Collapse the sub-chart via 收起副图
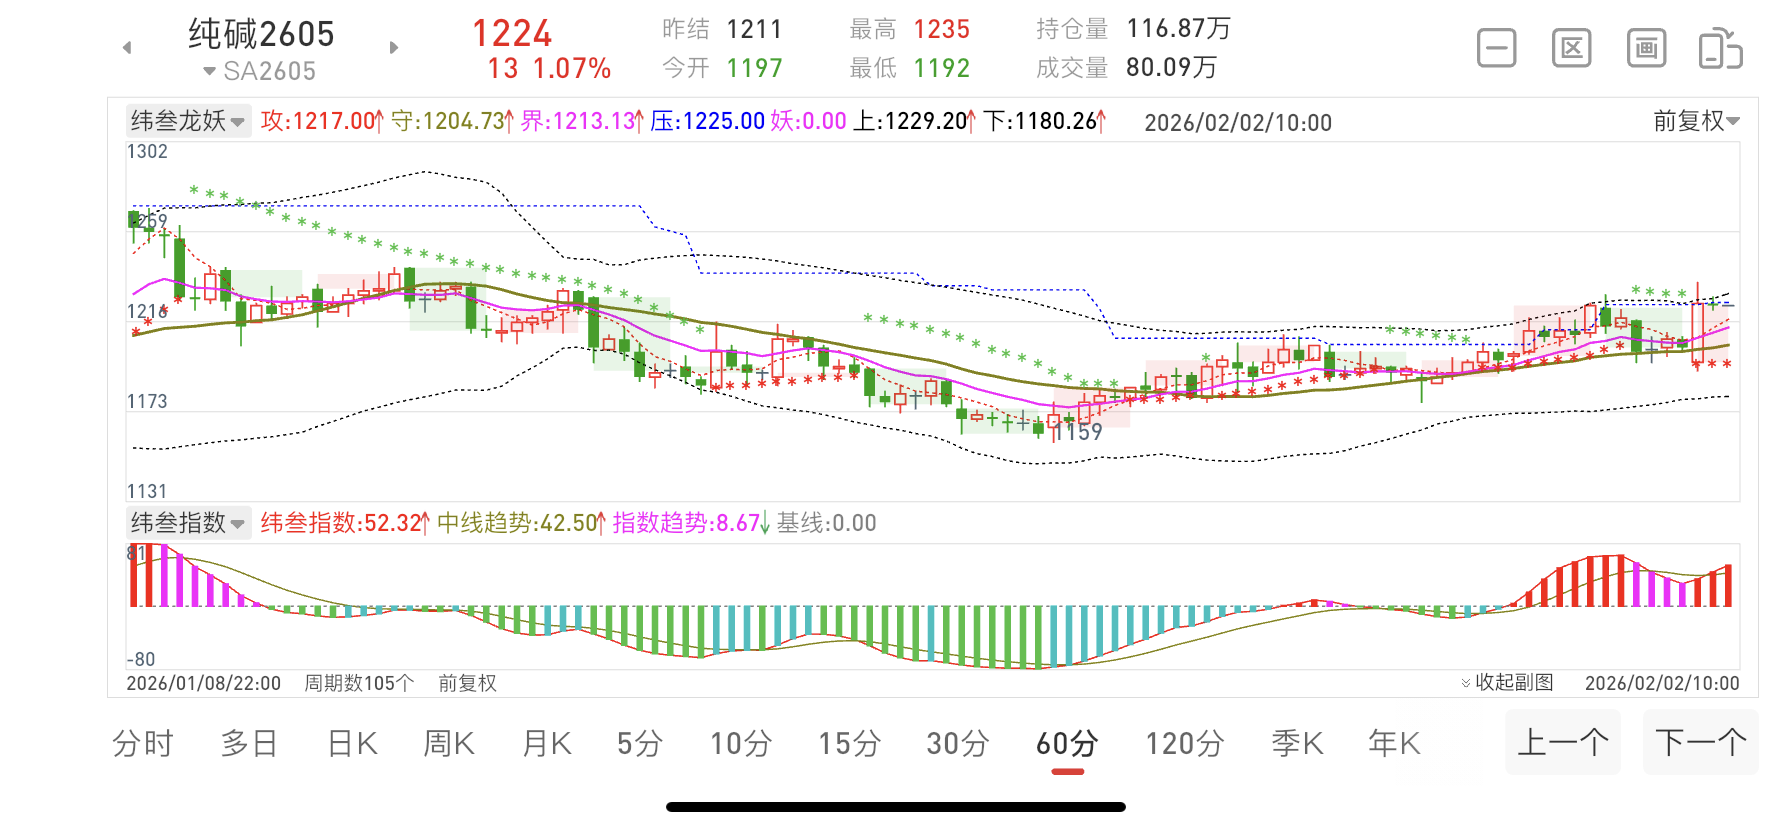Viewport: 1792px width, 828px height. (x=1507, y=682)
